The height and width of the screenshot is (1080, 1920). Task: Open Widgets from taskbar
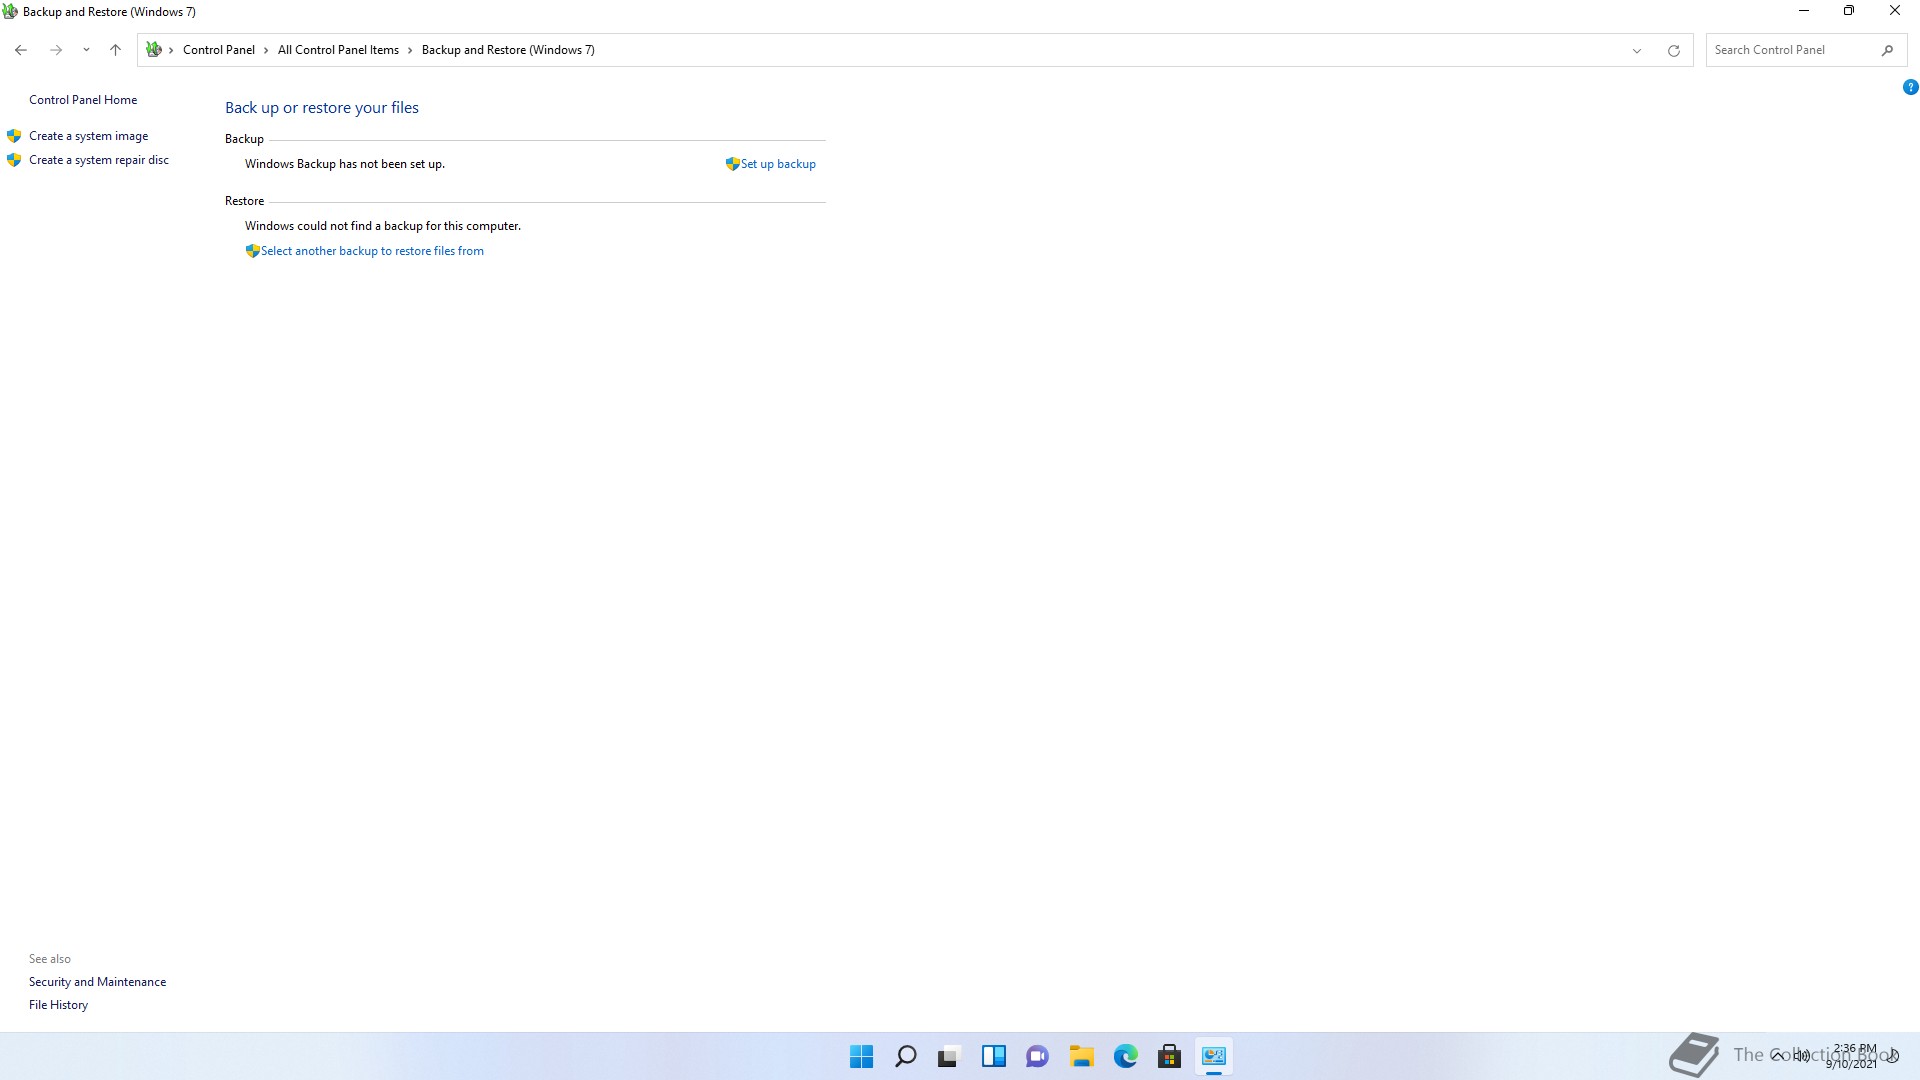993,1056
